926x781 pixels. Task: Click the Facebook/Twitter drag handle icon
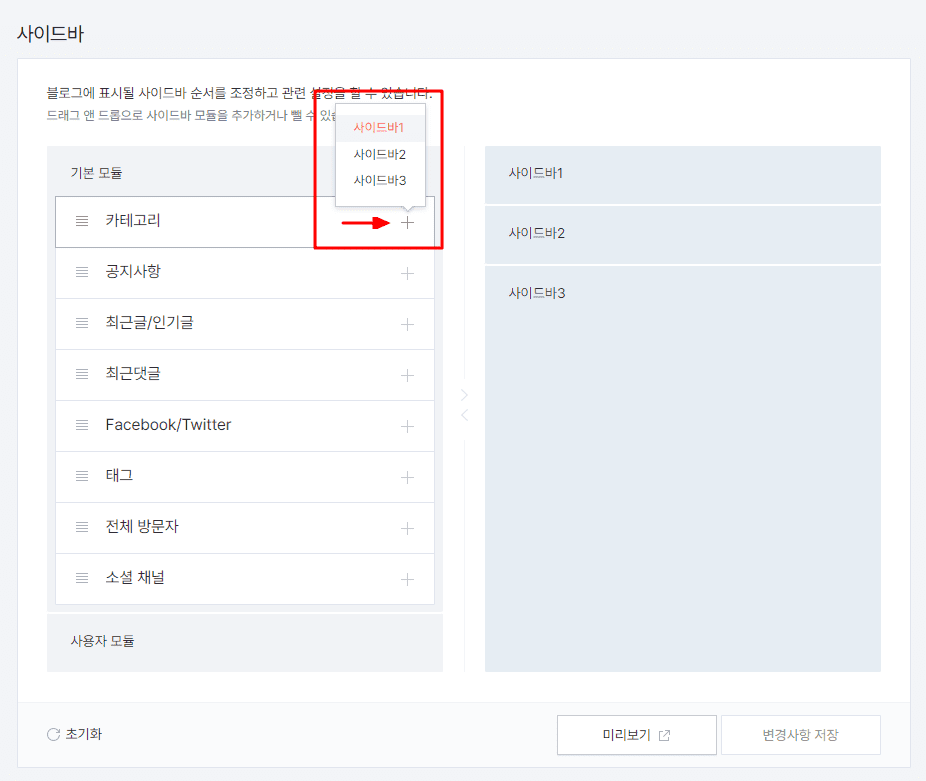(x=81, y=425)
